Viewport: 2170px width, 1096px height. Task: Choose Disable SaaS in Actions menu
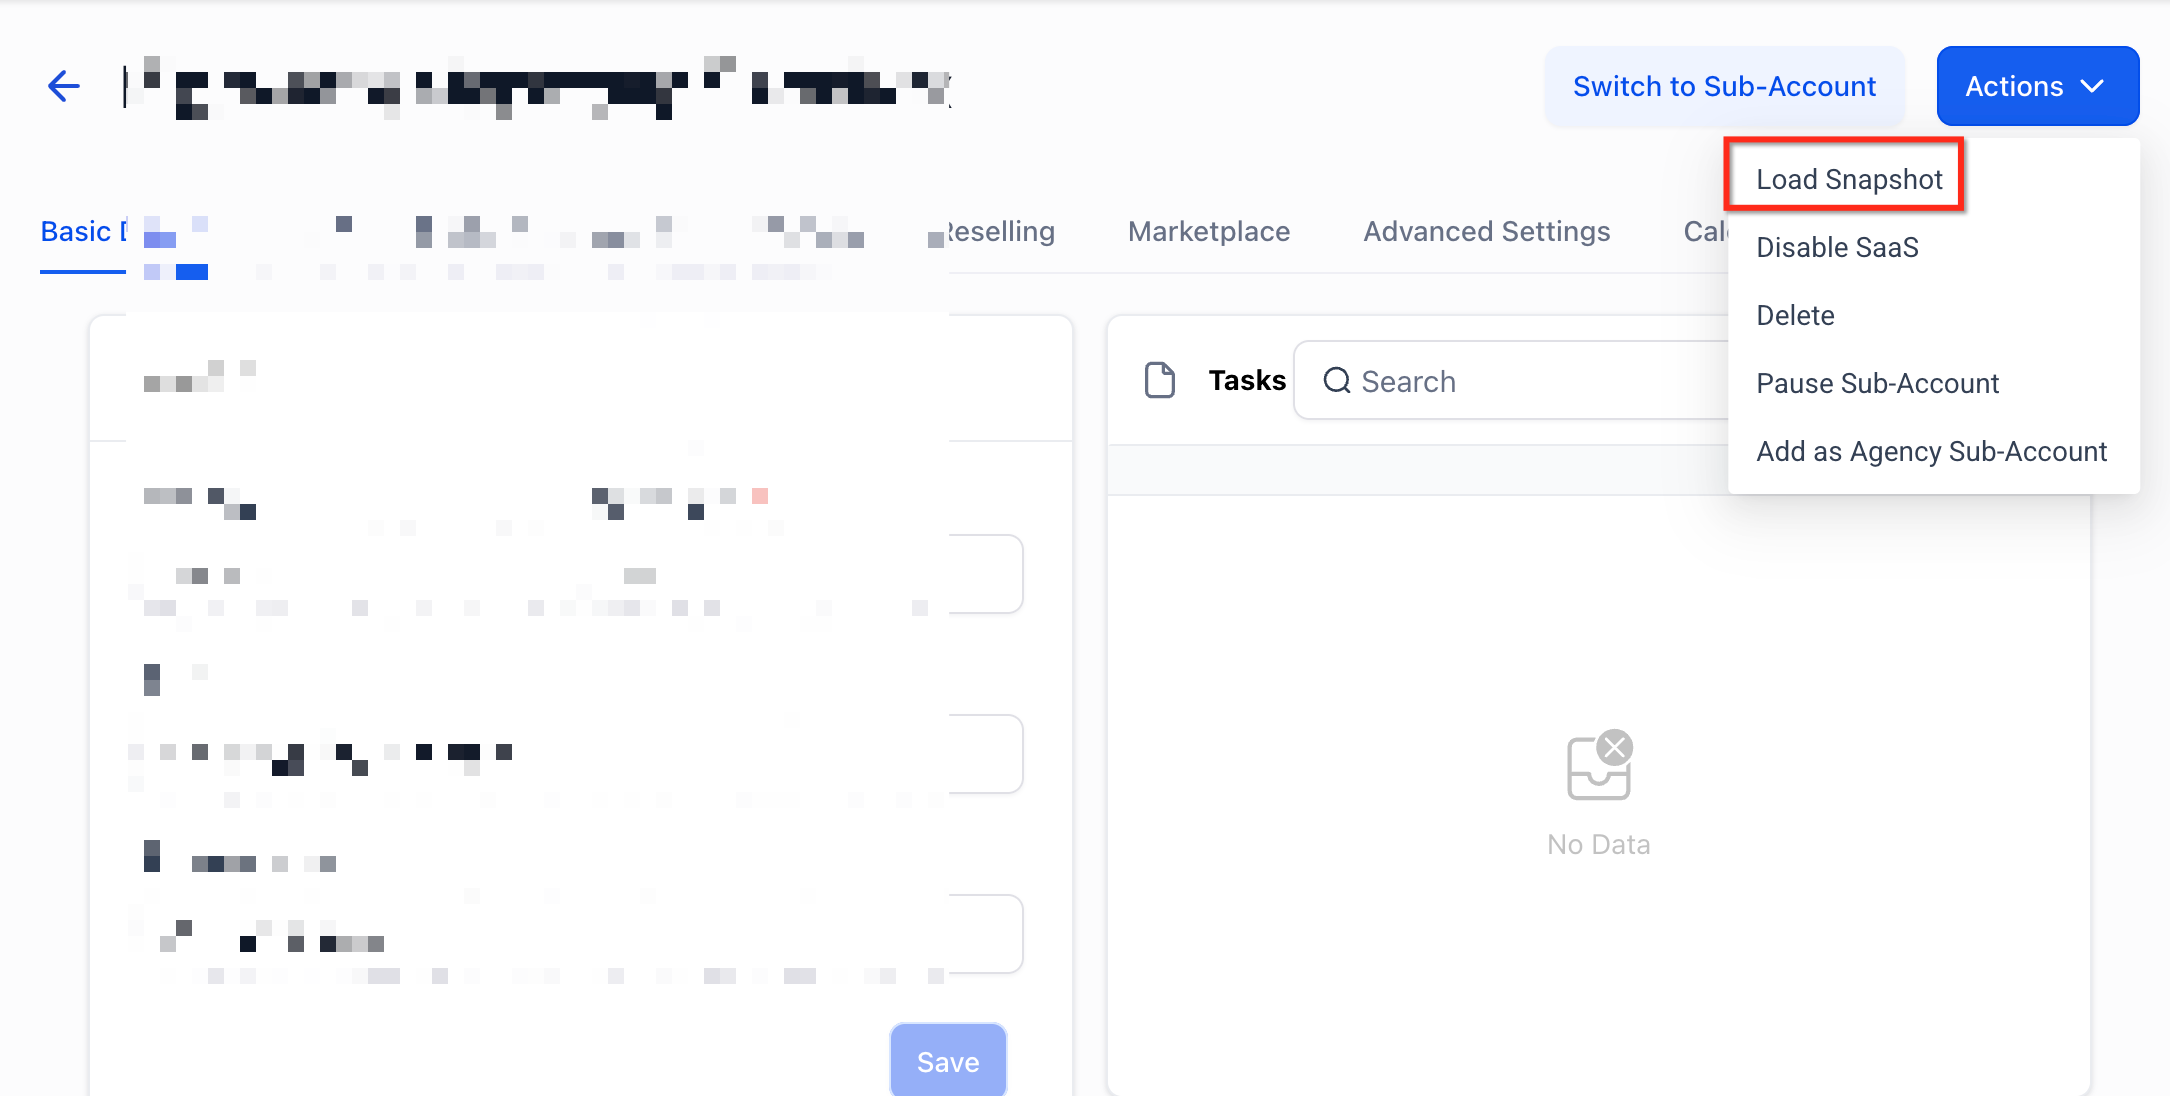coord(1837,247)
